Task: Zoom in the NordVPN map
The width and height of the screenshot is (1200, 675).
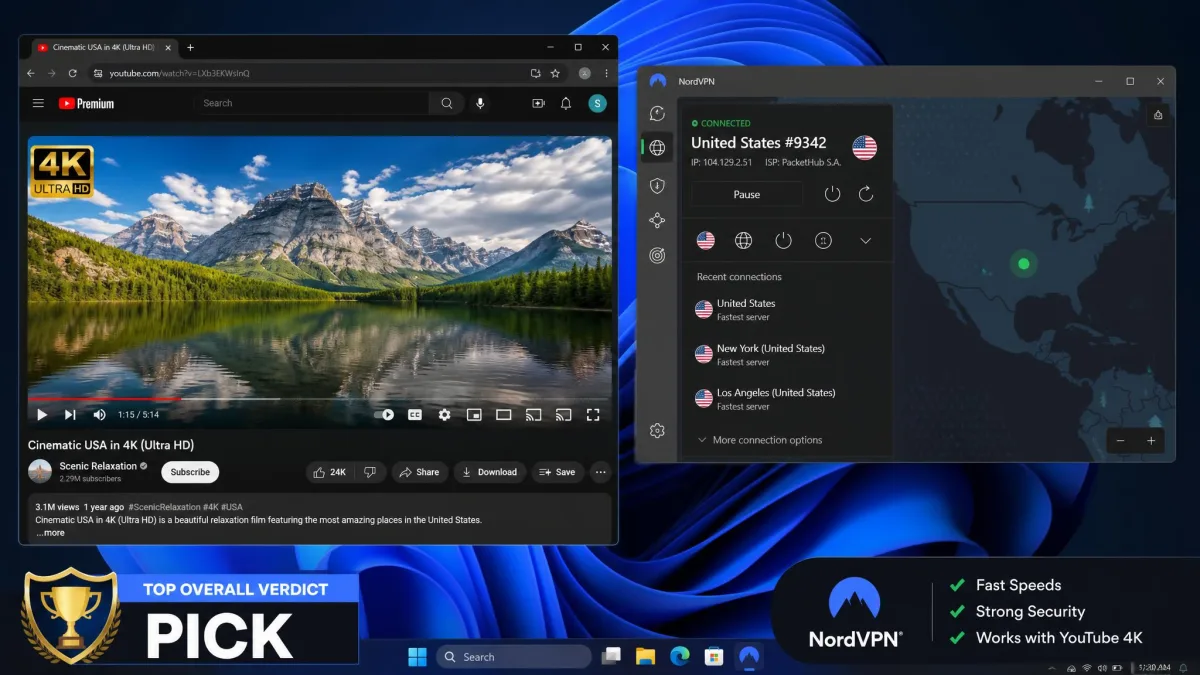Action: pyautogui.click(x=1151, y=441)
